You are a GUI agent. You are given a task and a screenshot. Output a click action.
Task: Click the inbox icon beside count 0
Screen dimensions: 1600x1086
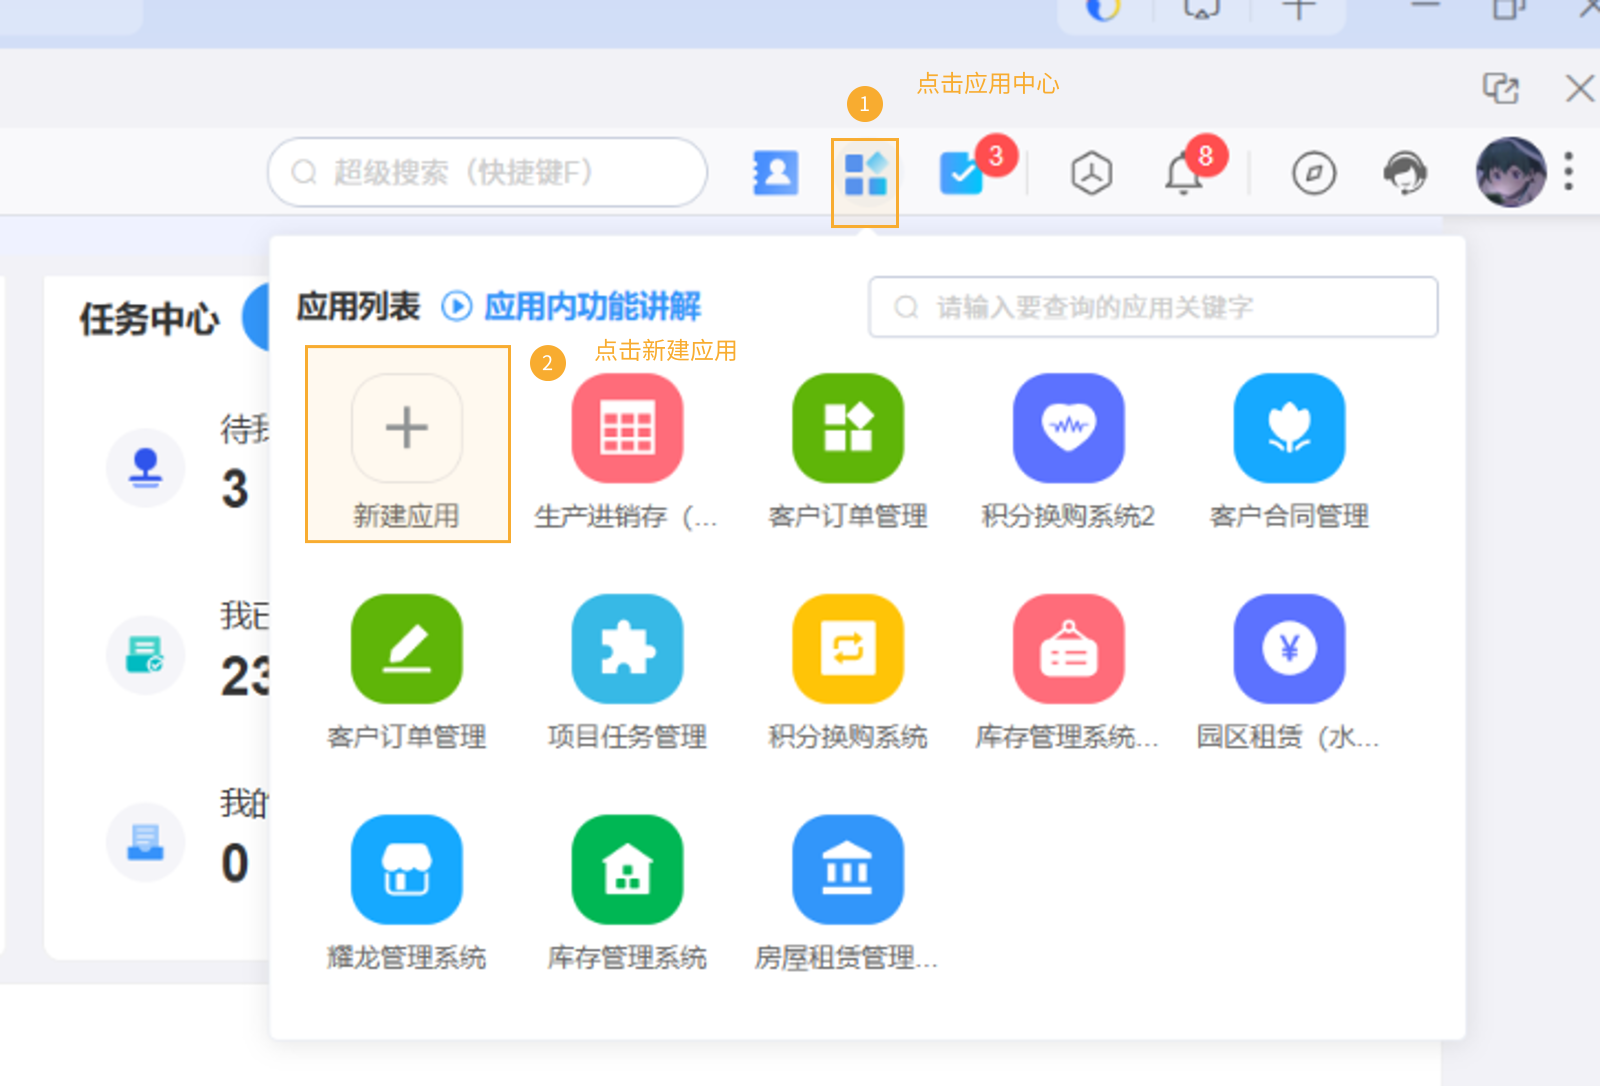146,843
